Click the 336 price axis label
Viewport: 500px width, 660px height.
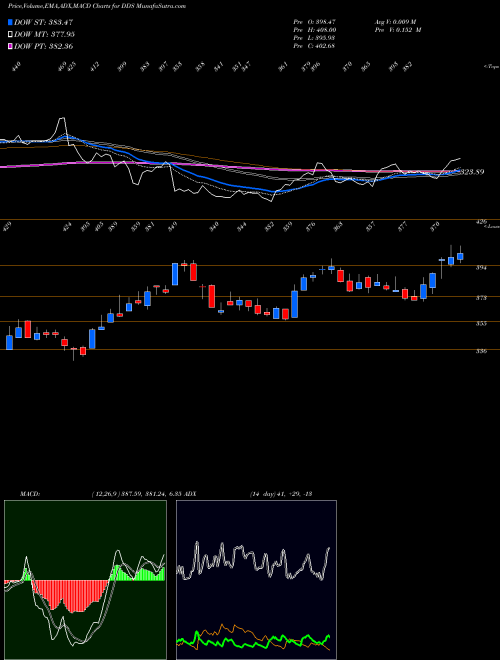481,351
